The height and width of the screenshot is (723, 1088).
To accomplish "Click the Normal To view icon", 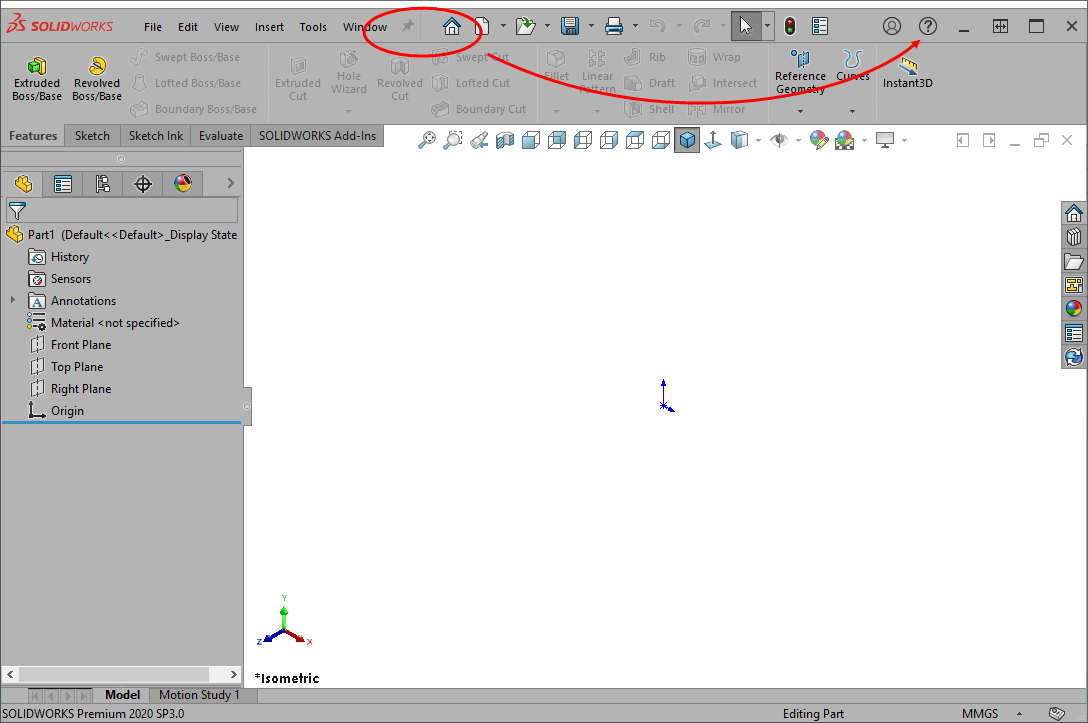I will click(713, 140).
